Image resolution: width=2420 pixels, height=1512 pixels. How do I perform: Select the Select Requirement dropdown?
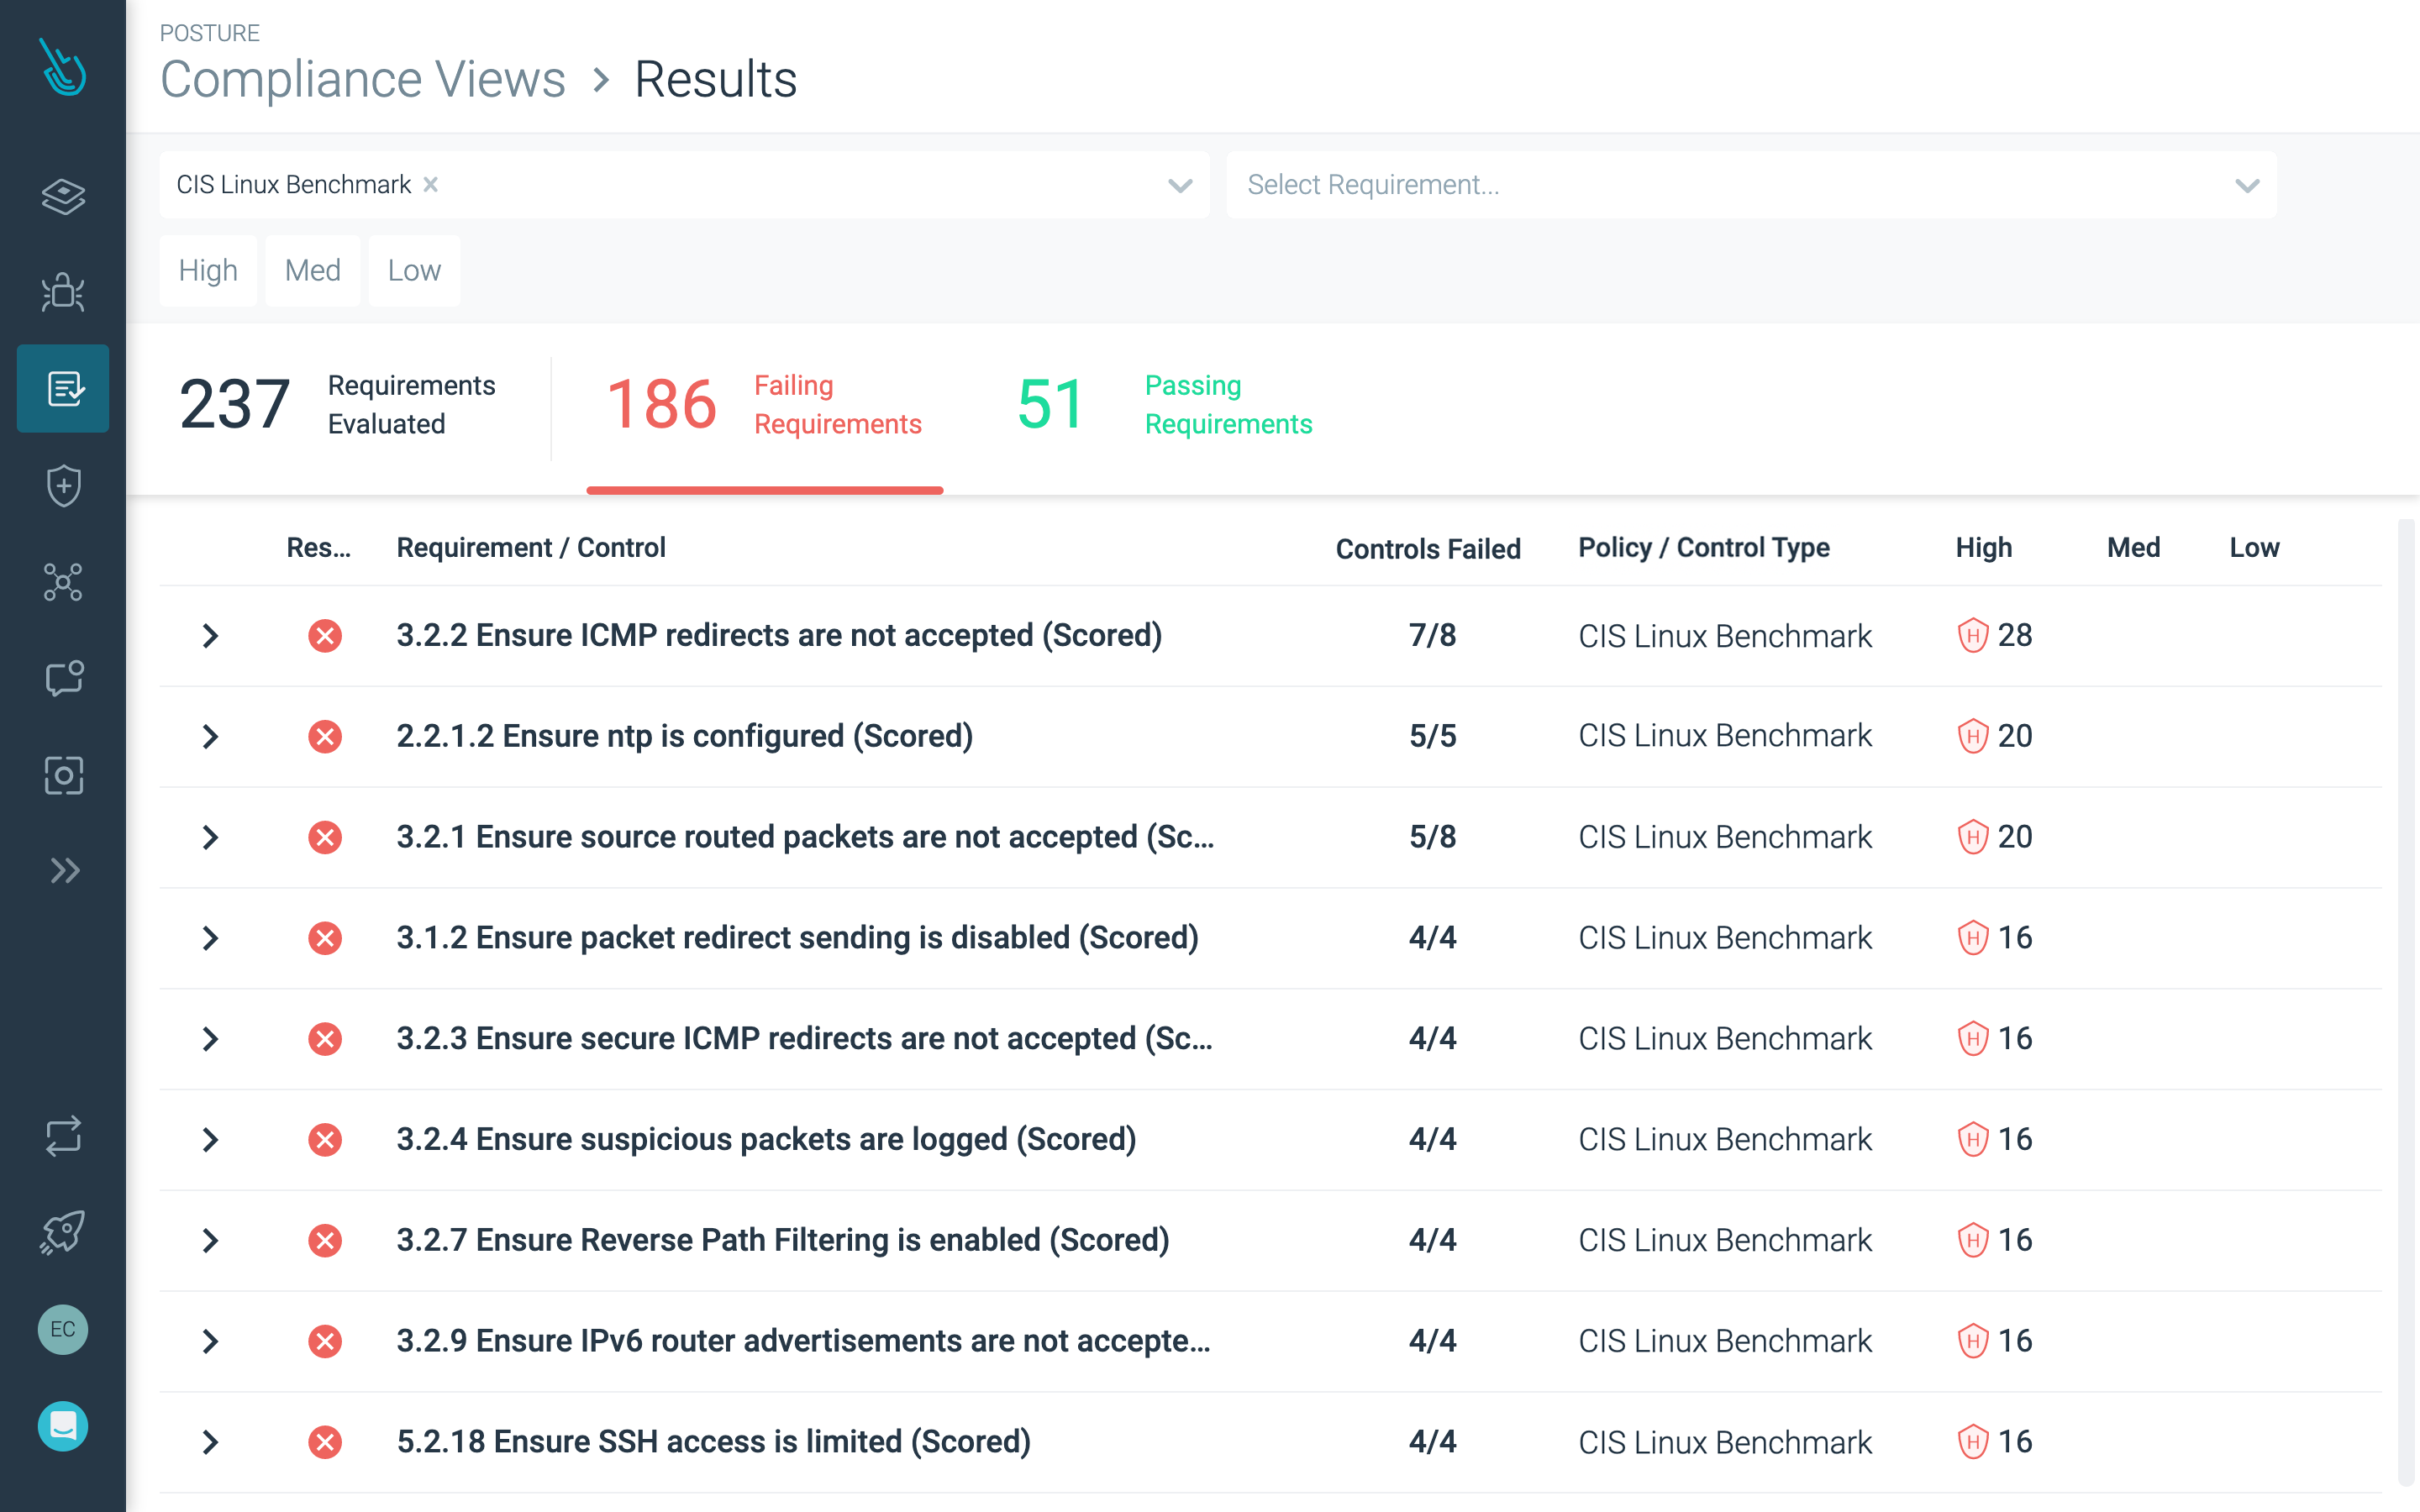tap(1751, 183)
